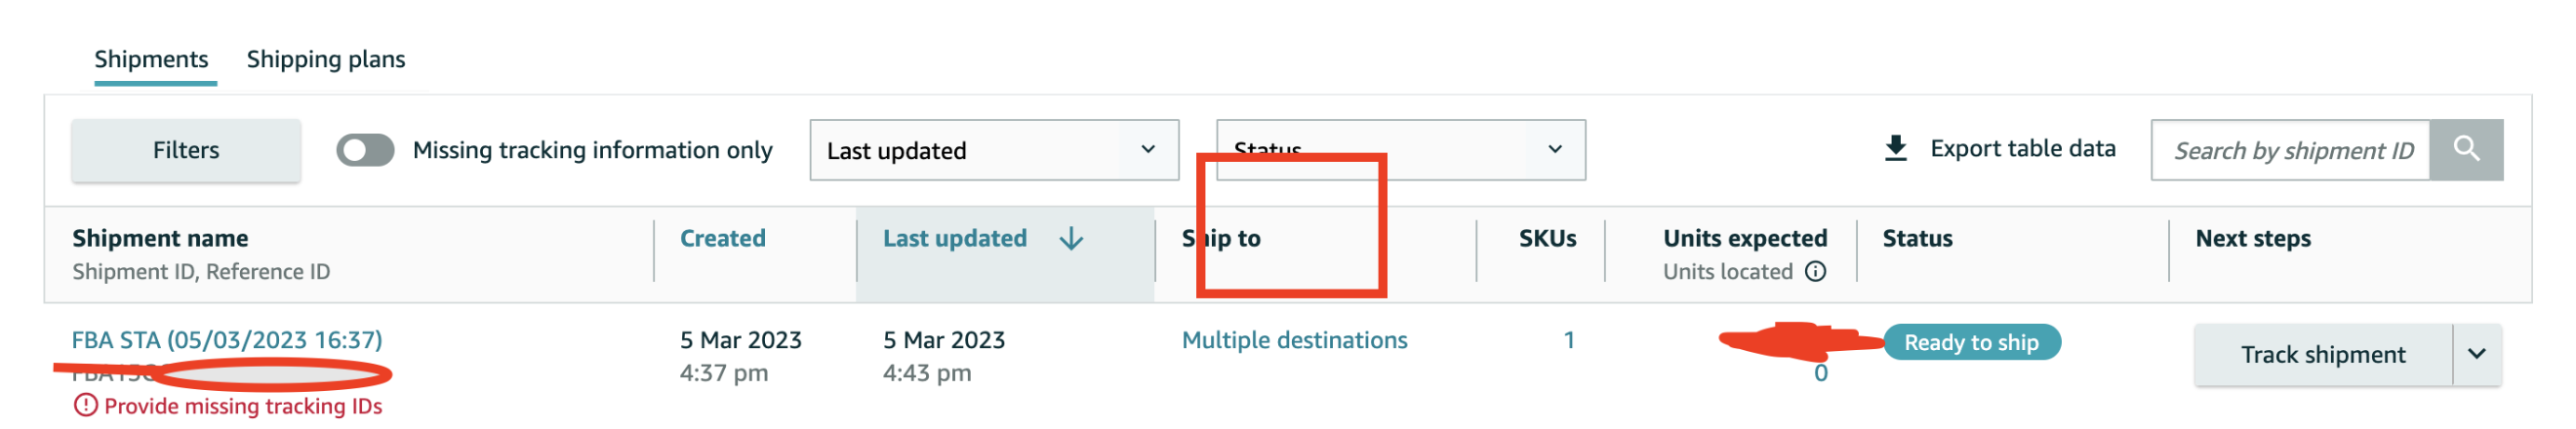Click the SKUs count link 1

click(x=1569, y=340)
